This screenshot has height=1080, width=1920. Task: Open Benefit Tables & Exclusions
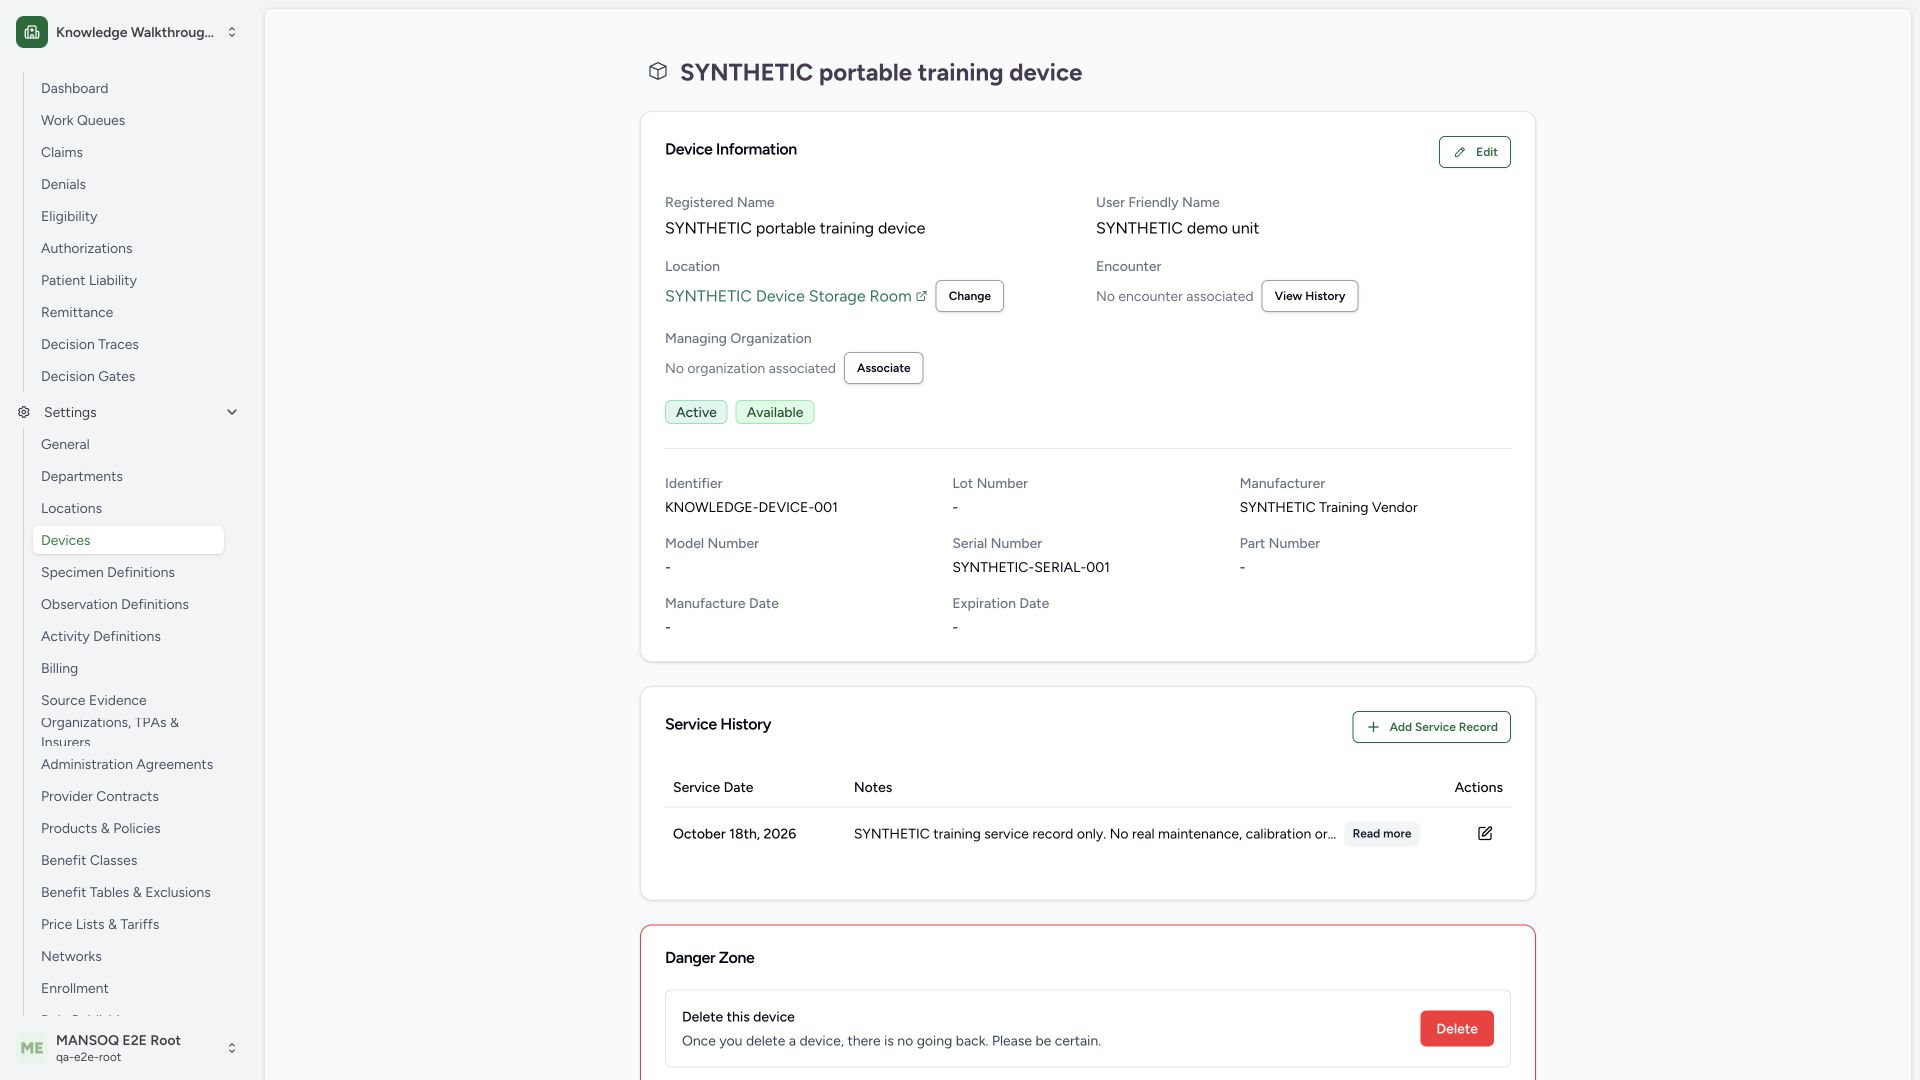(x=126, y=892)
